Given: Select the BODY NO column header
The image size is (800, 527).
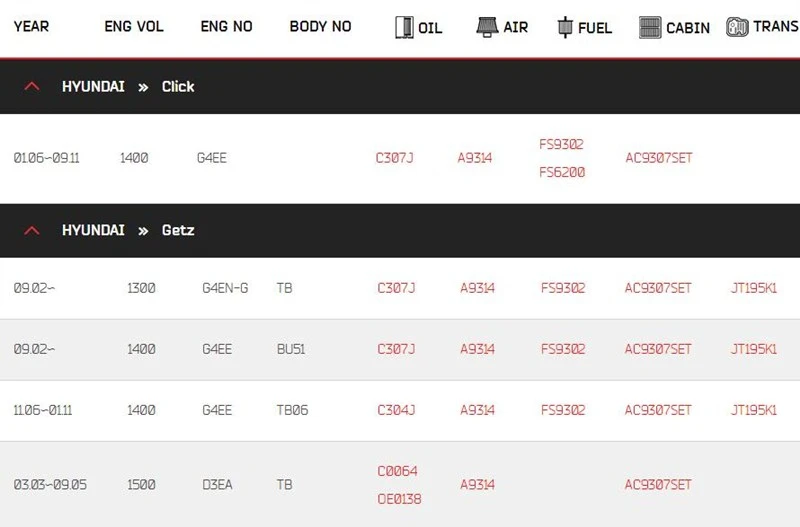Looking at the screenshot, I should coord(320,26).
